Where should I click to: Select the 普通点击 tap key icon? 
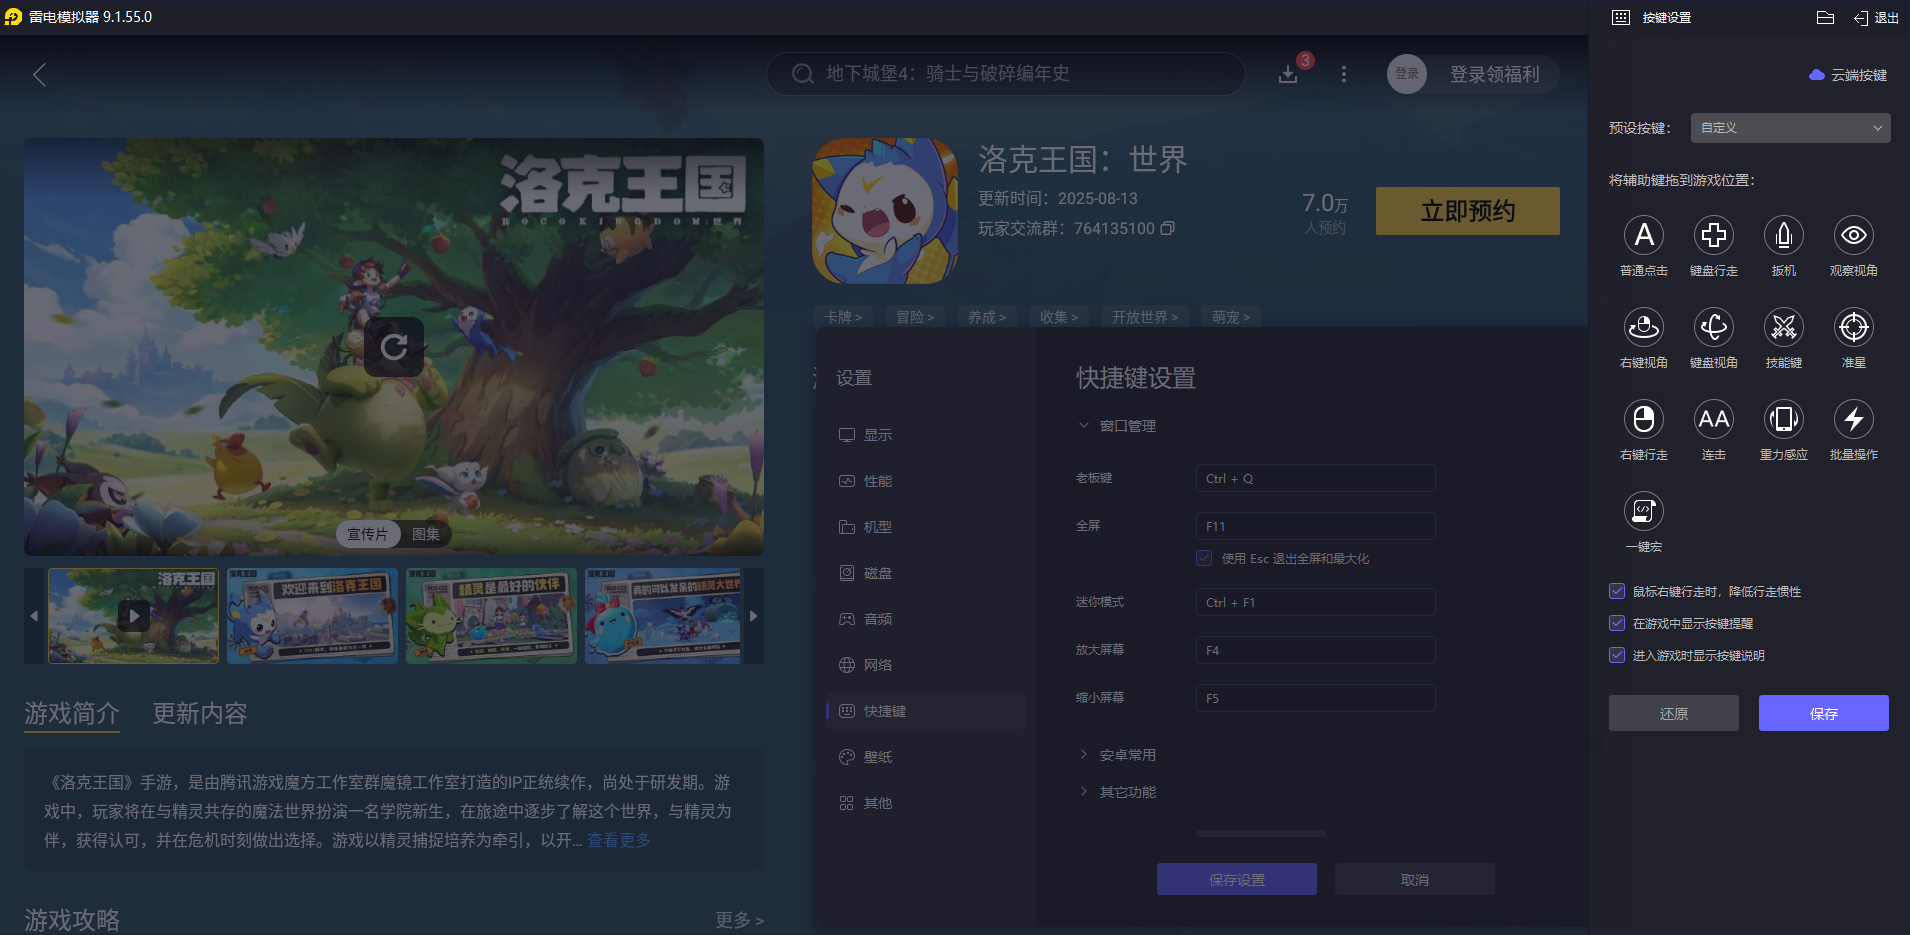pyautogui.click(x=1643, y=235)
